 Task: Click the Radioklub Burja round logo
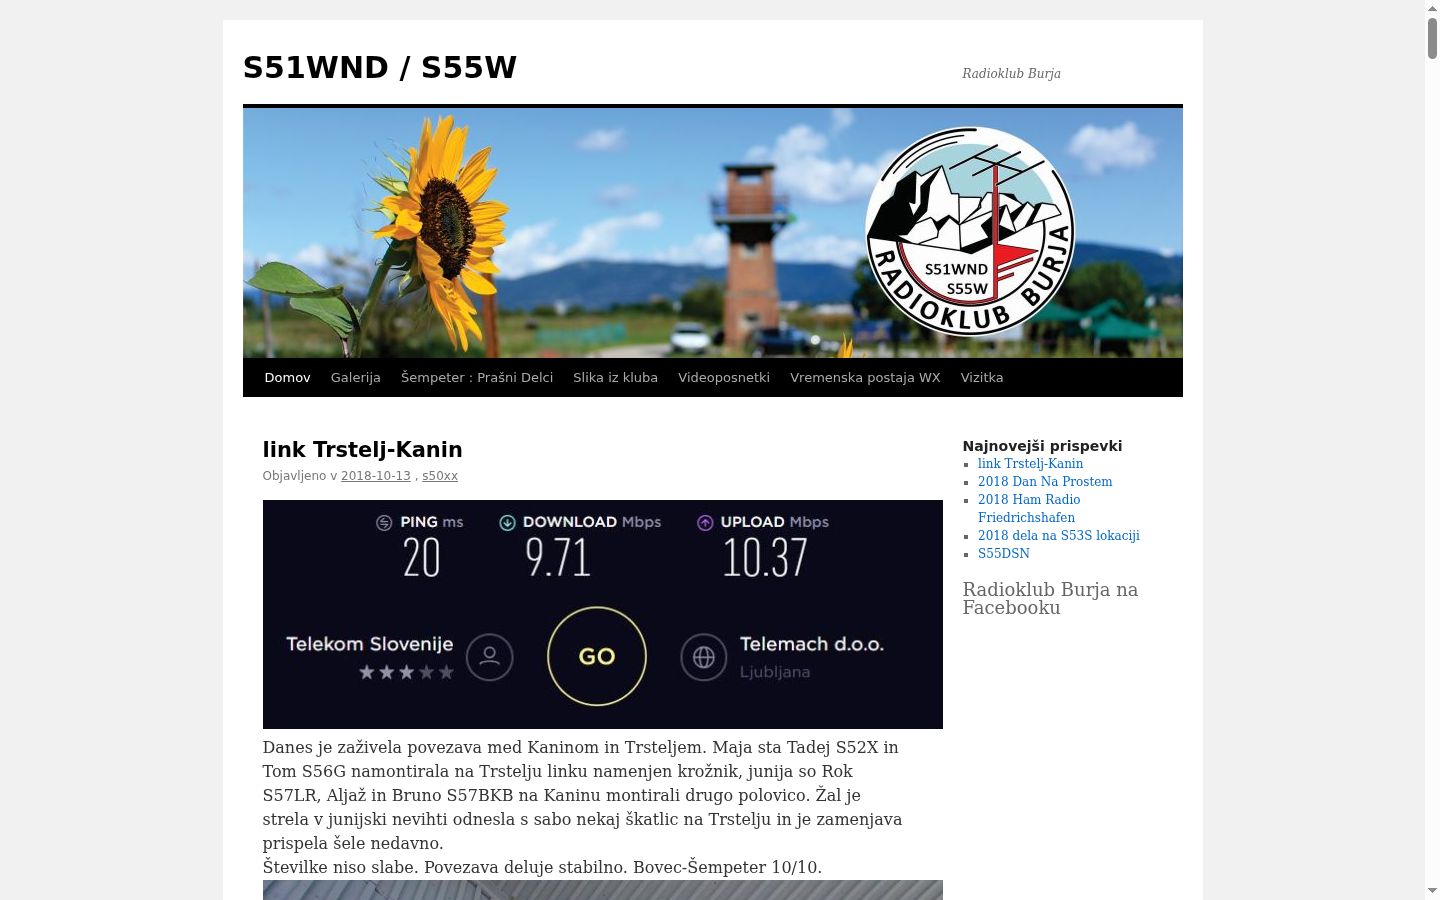pos(969,232)
